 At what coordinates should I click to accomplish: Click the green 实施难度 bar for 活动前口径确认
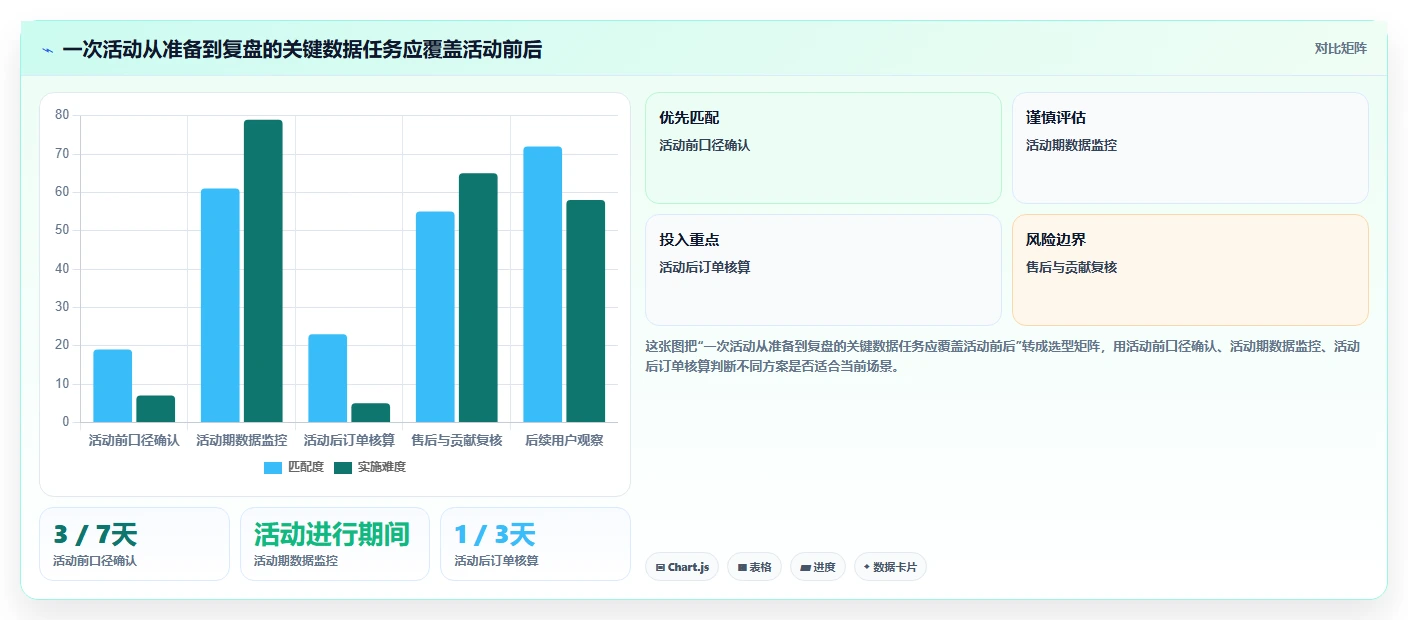tap(156, 409)
